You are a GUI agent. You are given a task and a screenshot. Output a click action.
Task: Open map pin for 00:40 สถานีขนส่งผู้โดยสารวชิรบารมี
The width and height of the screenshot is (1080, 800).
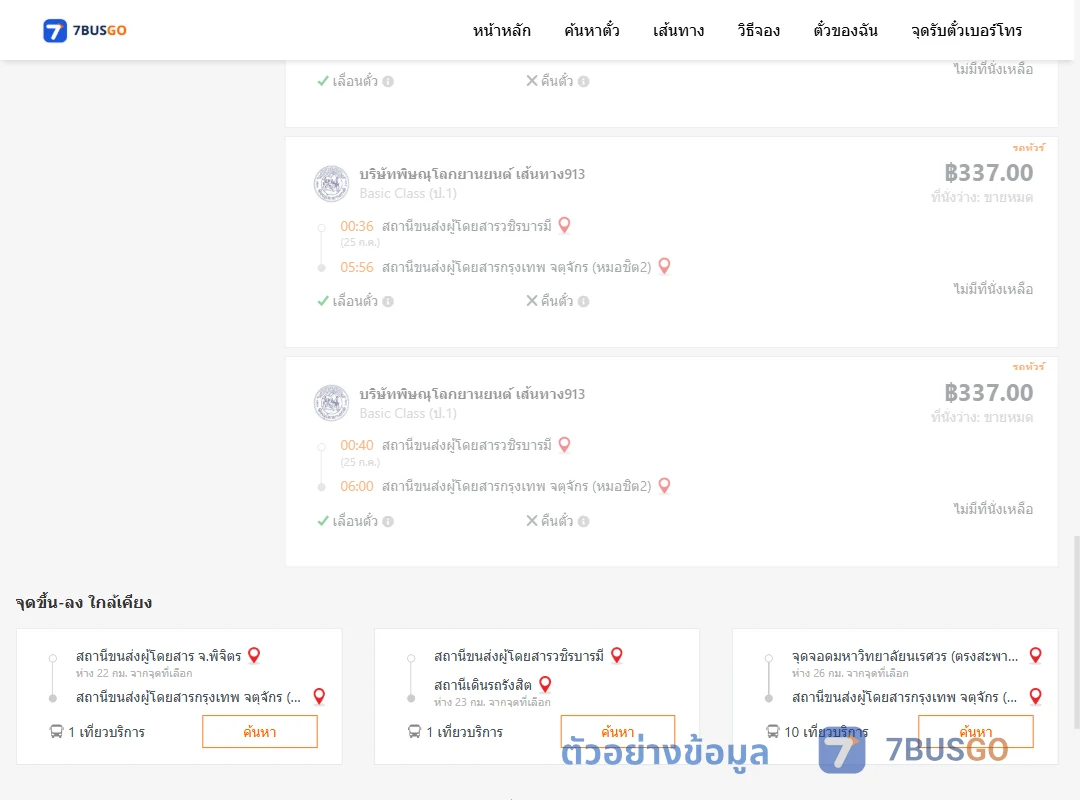click(x=564, y=445)
